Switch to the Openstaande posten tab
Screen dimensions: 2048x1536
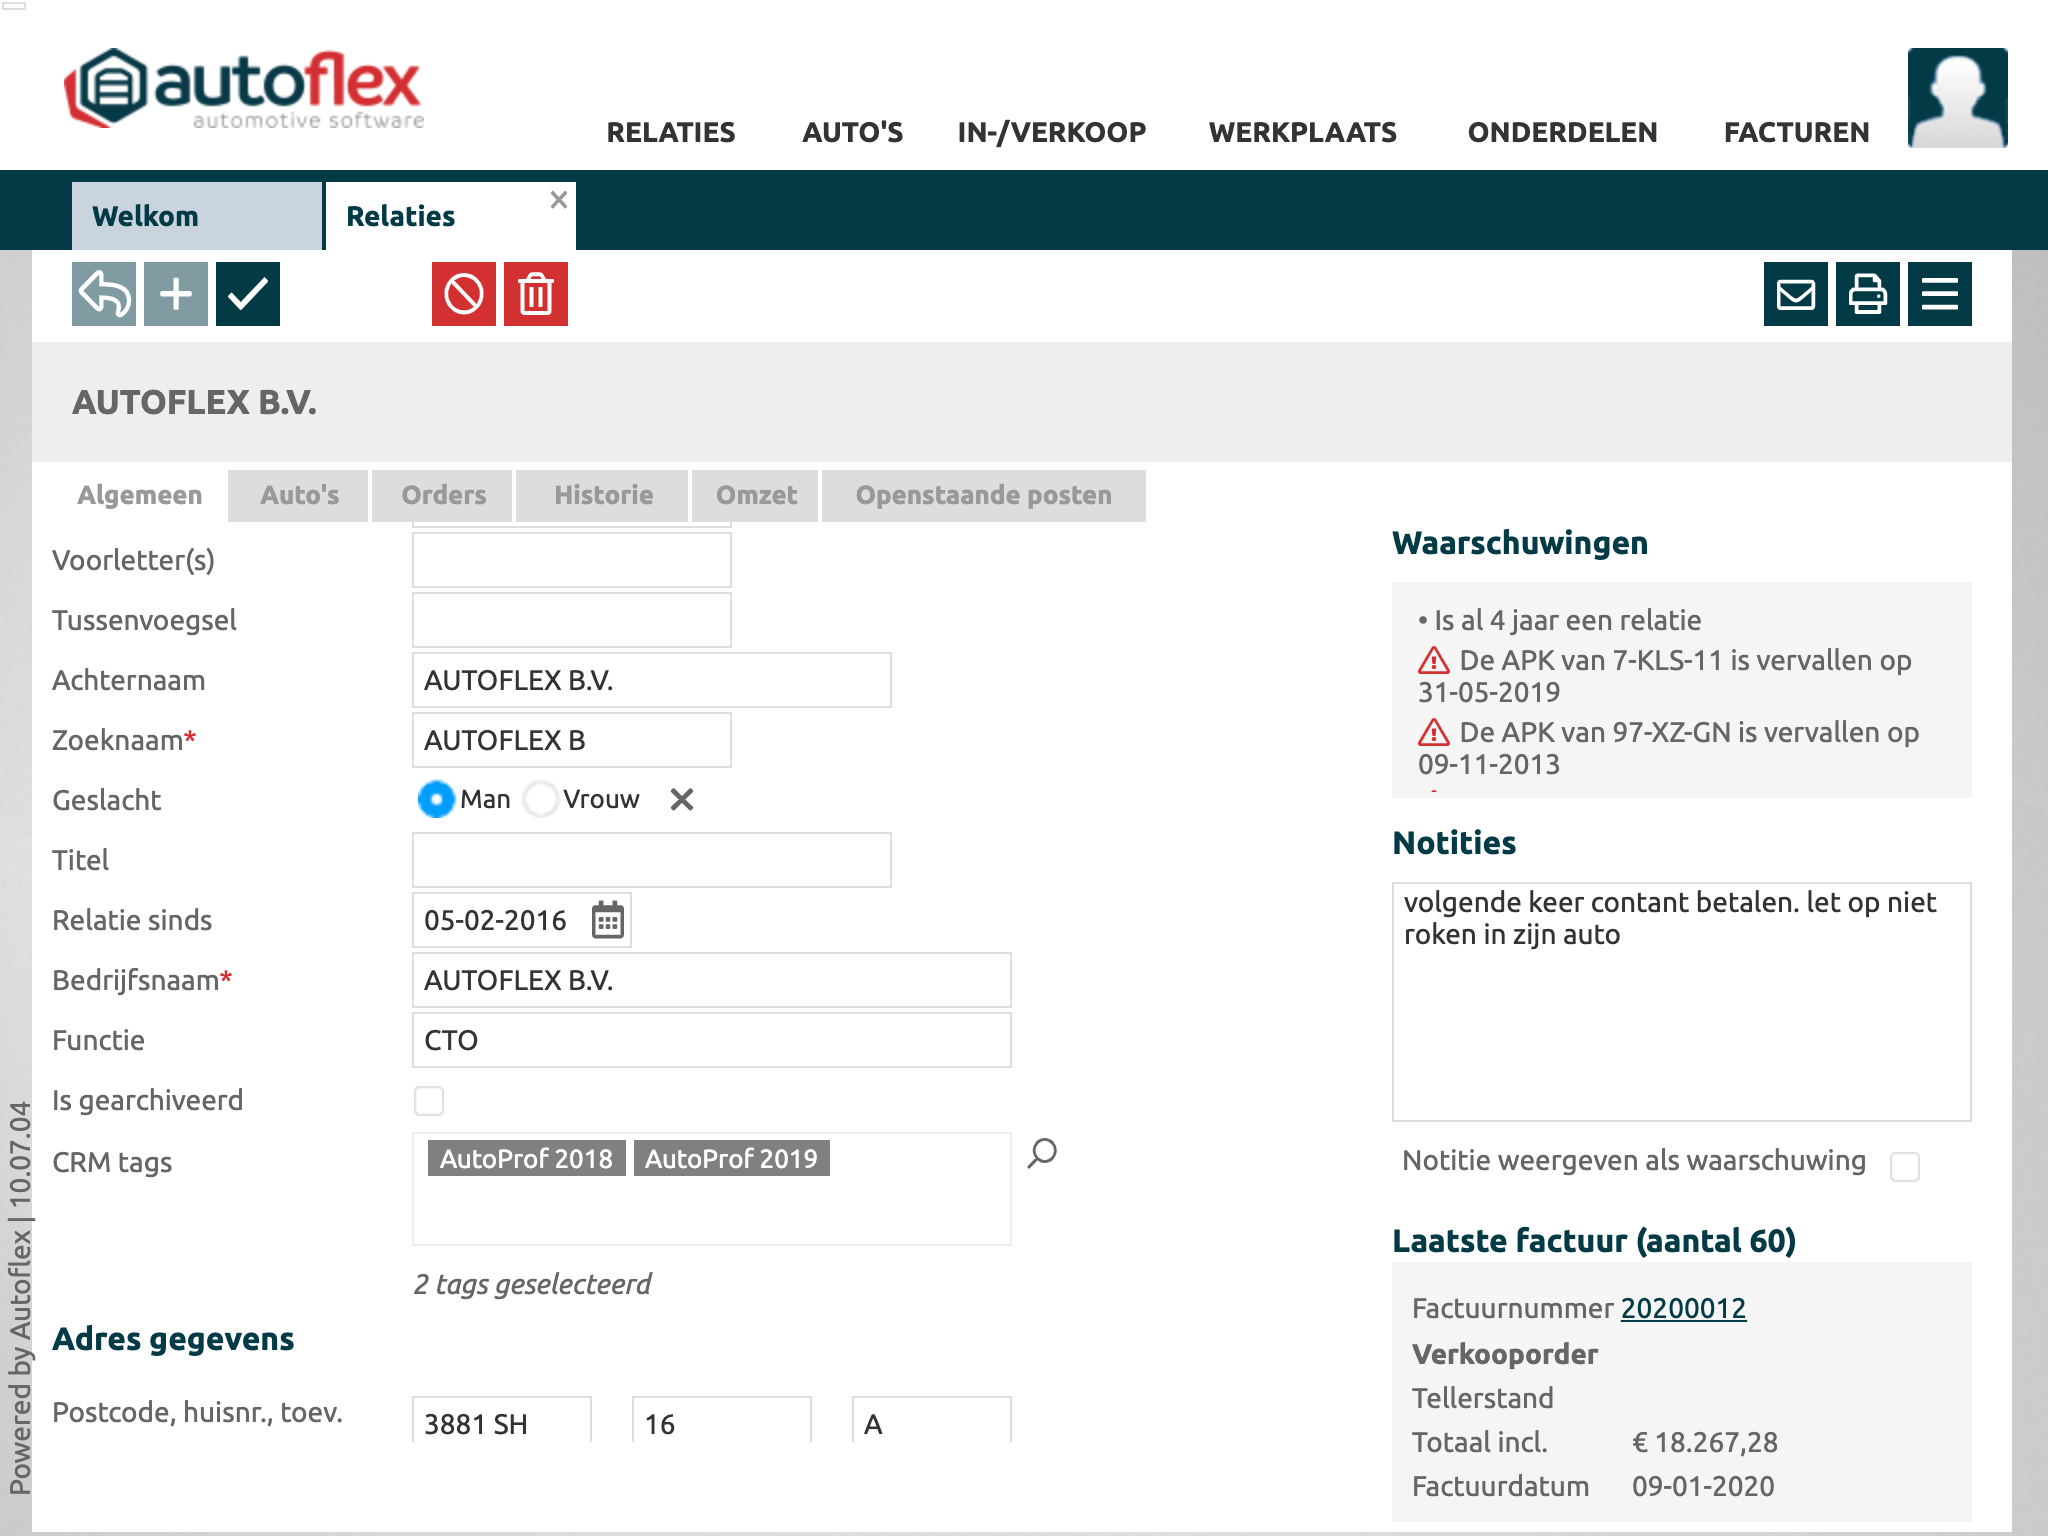[x=983, y=495]
